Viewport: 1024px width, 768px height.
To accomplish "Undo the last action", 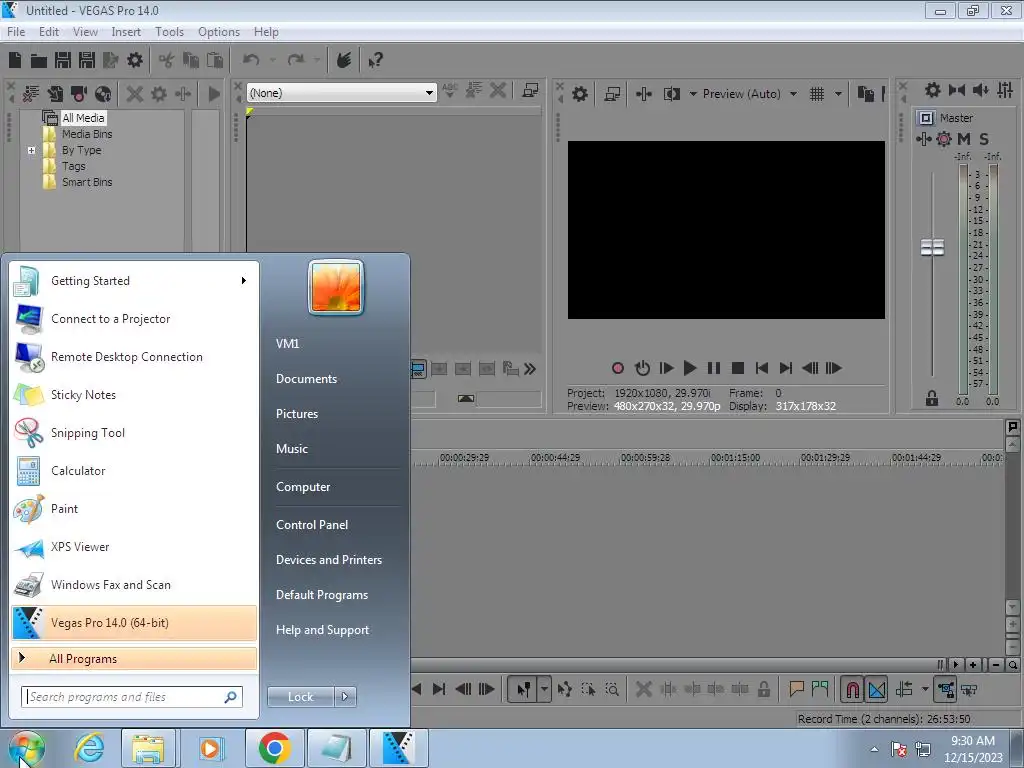I will click(x=251, y=60).
